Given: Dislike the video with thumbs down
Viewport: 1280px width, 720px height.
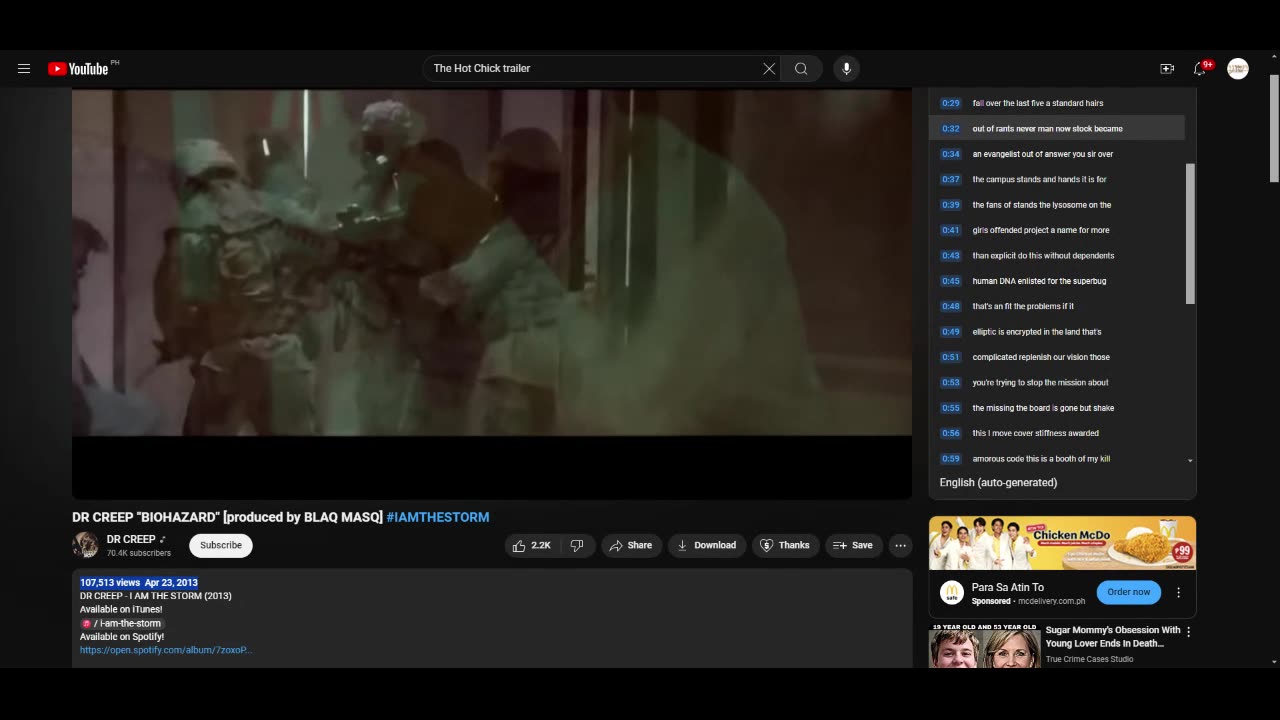Looking at the screenshot, I should click(577, 545).
